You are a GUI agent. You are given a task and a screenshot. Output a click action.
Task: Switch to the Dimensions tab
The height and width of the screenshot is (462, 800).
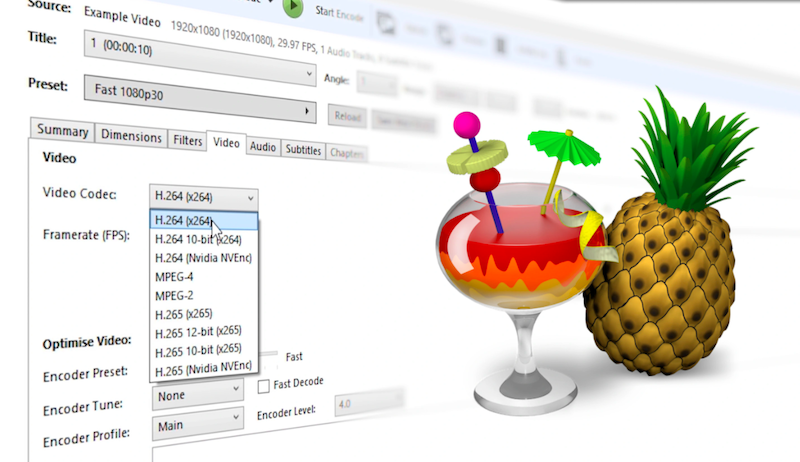[131, 136]
